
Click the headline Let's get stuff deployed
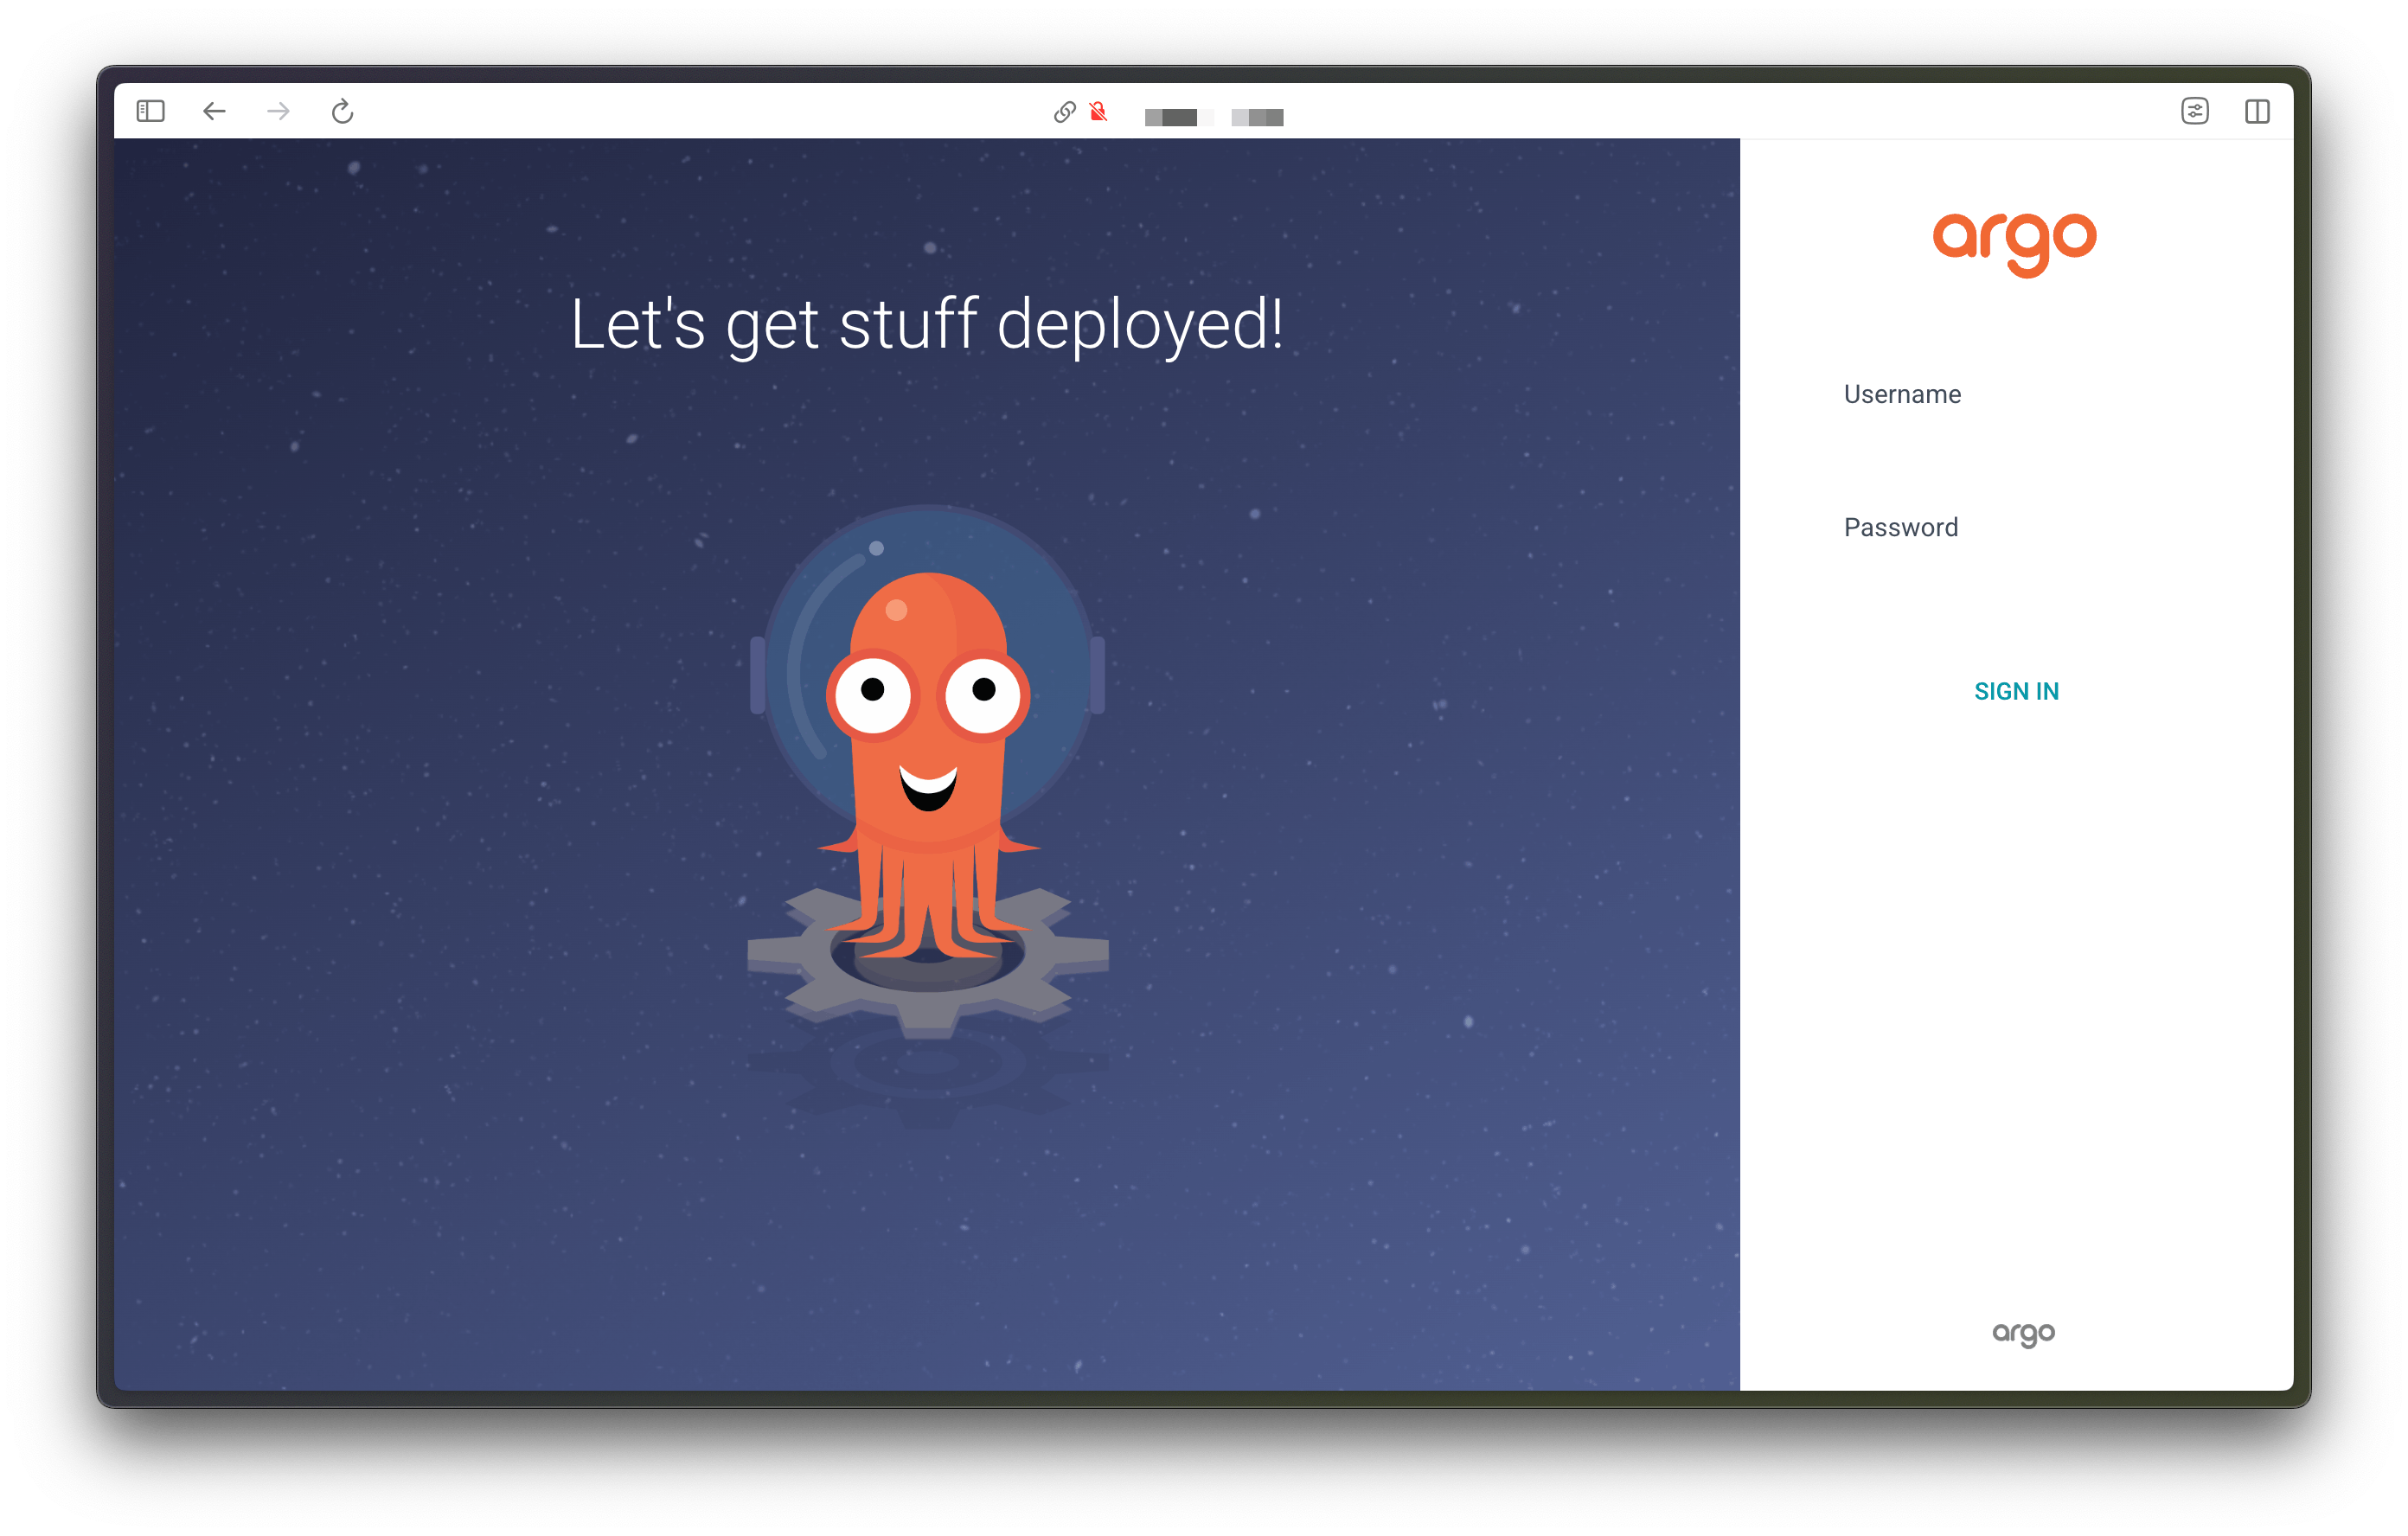tap(928, 324)
